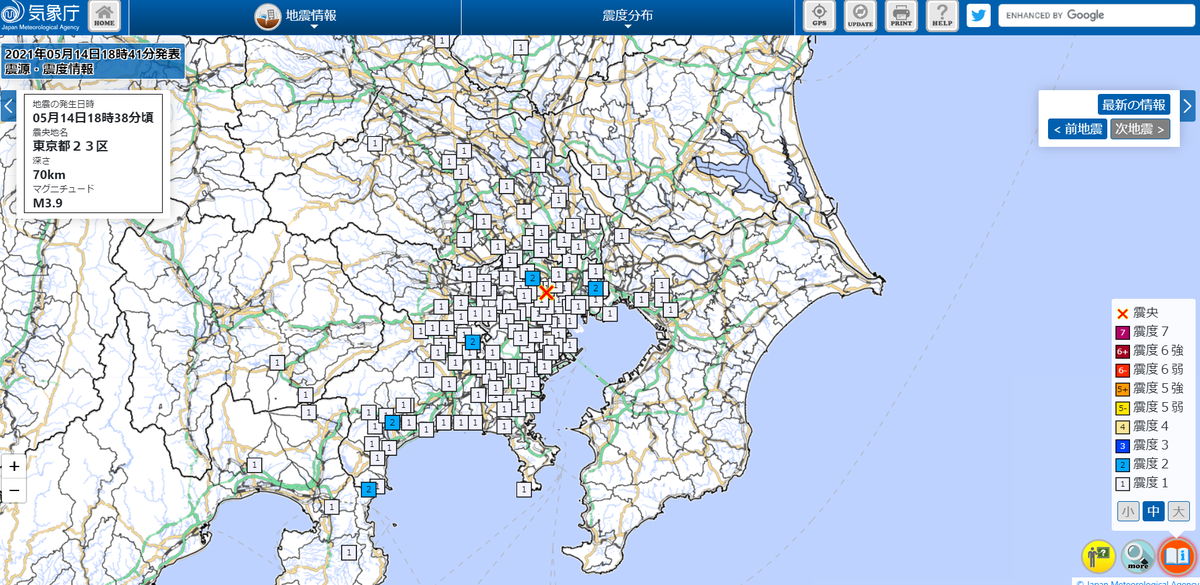
Task: Zoom out the map with minus button
Action: [14, 491]
